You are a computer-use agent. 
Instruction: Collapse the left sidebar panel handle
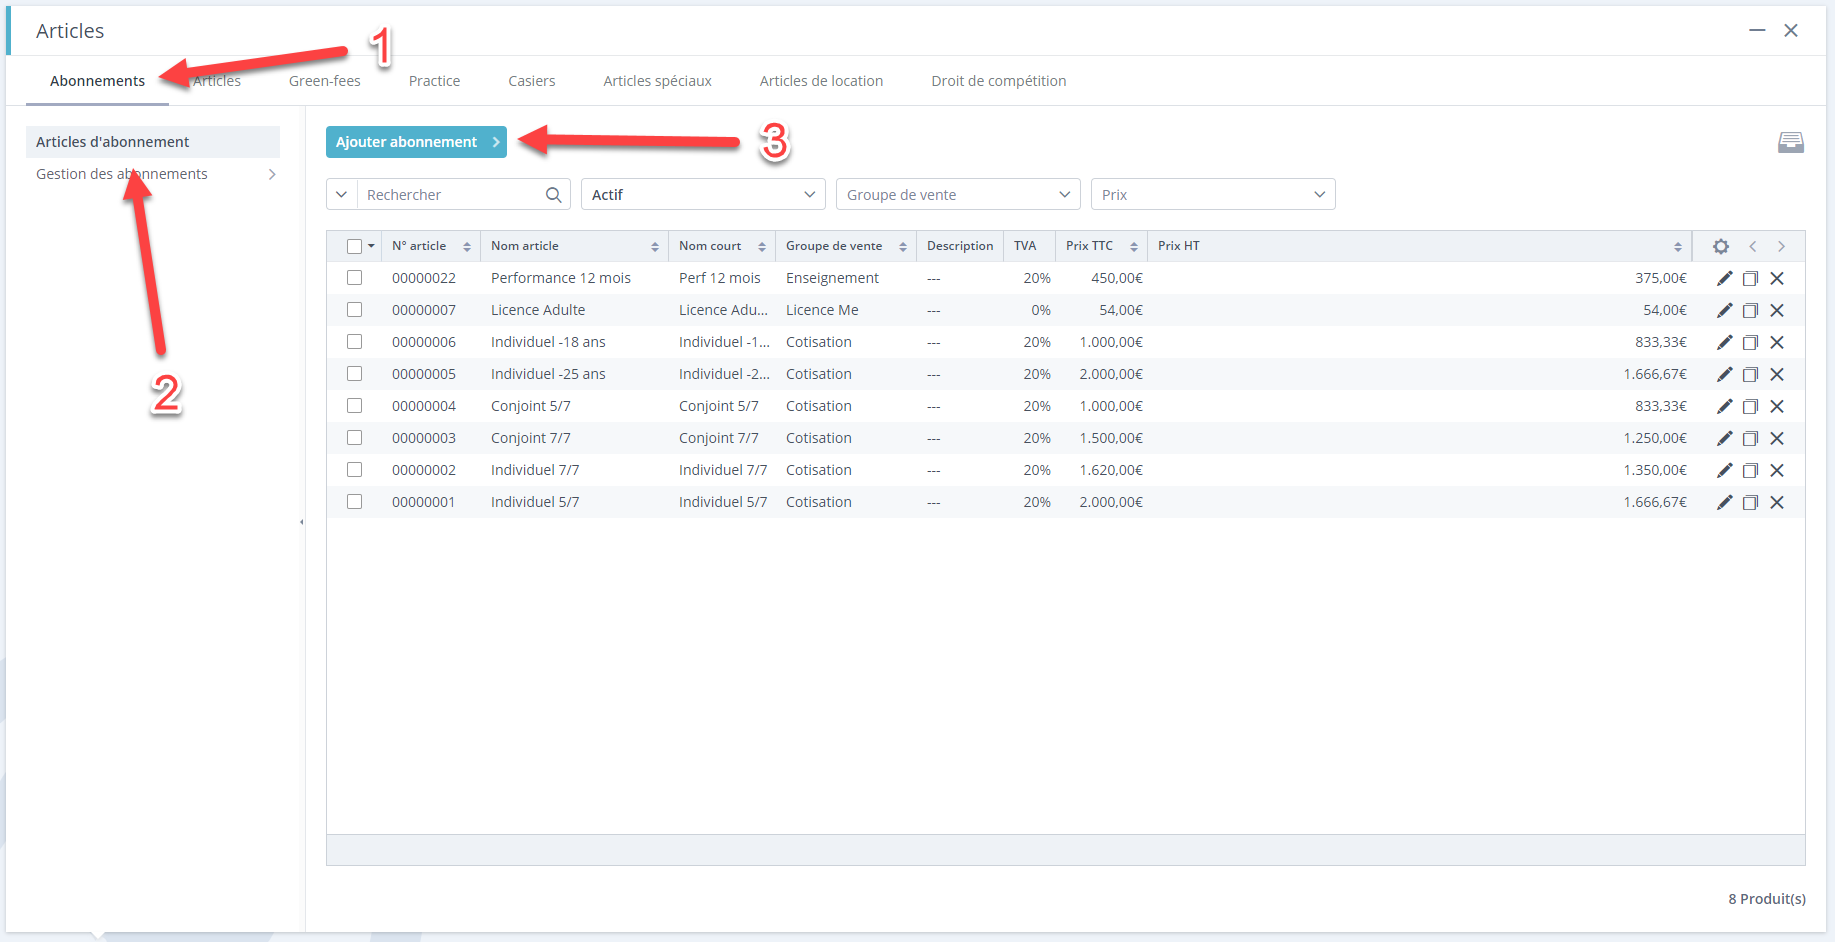(302, 522)
